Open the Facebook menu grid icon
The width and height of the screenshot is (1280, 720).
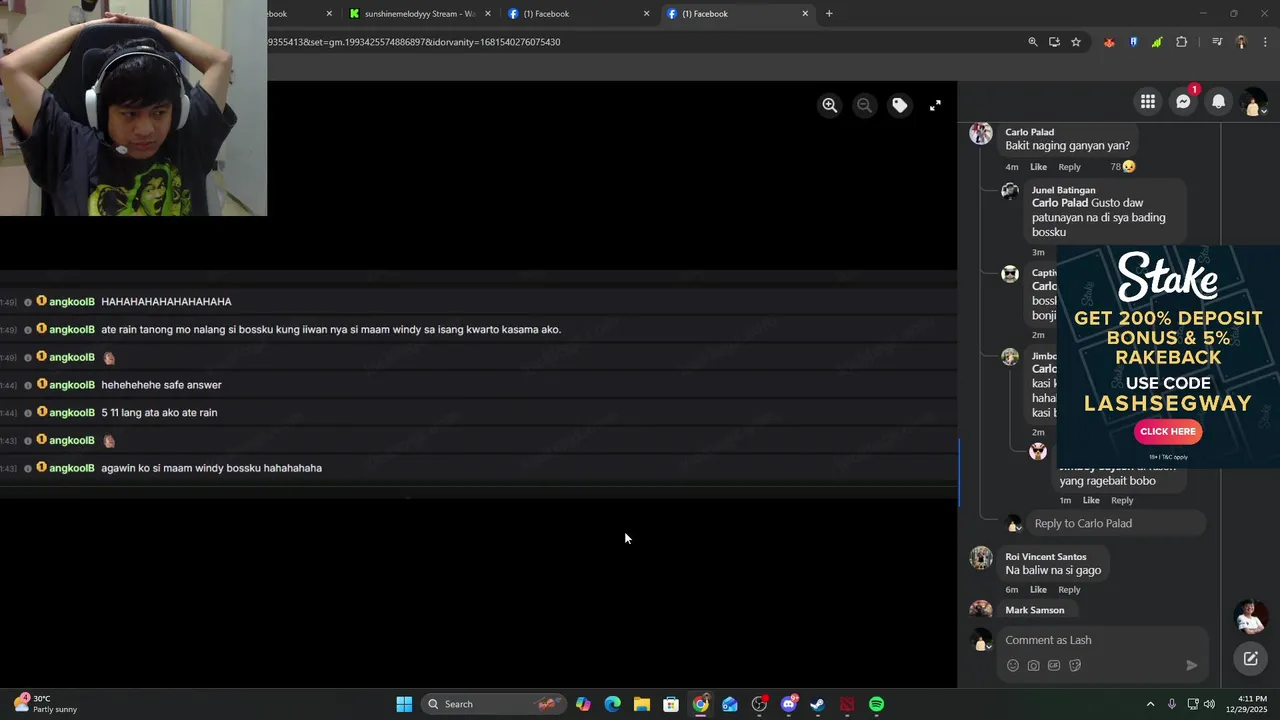point(1148,102)
